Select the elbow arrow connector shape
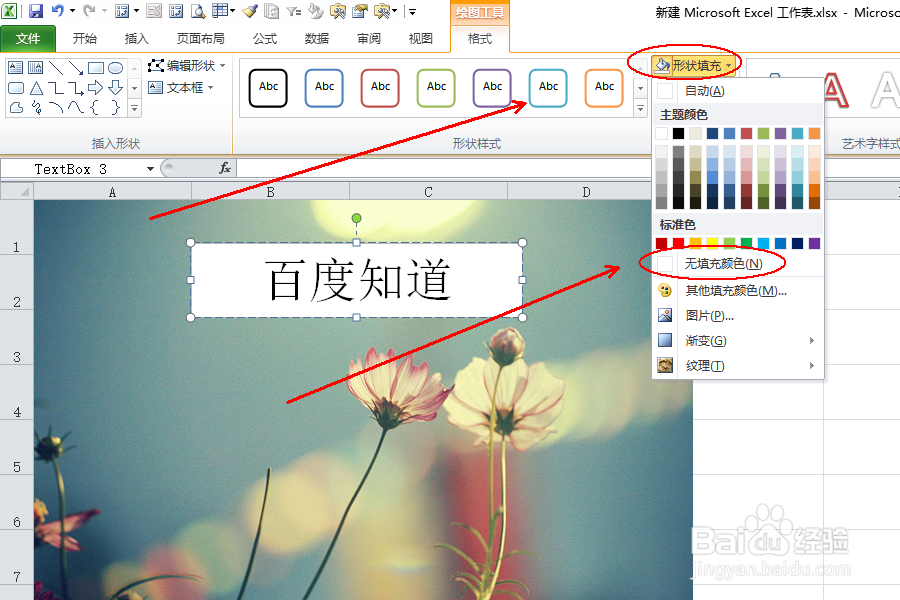Viewport: 900px width, 600px height. coord(76,88)
